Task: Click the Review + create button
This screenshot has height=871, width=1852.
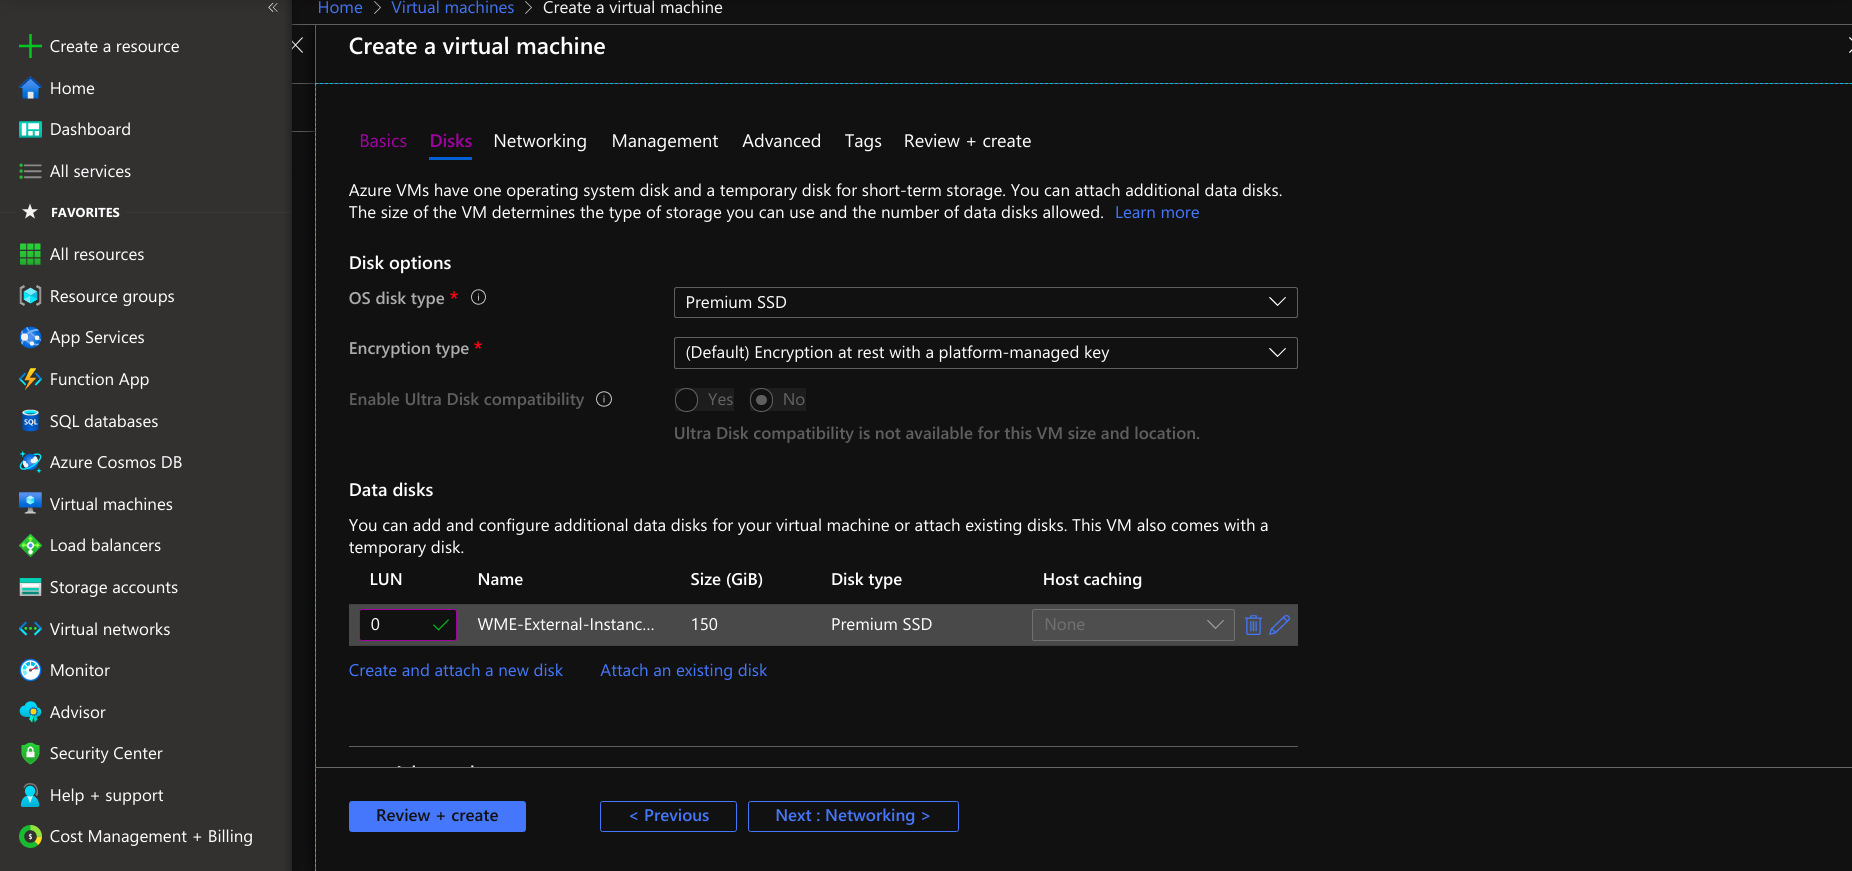Action: click(437, 816)
